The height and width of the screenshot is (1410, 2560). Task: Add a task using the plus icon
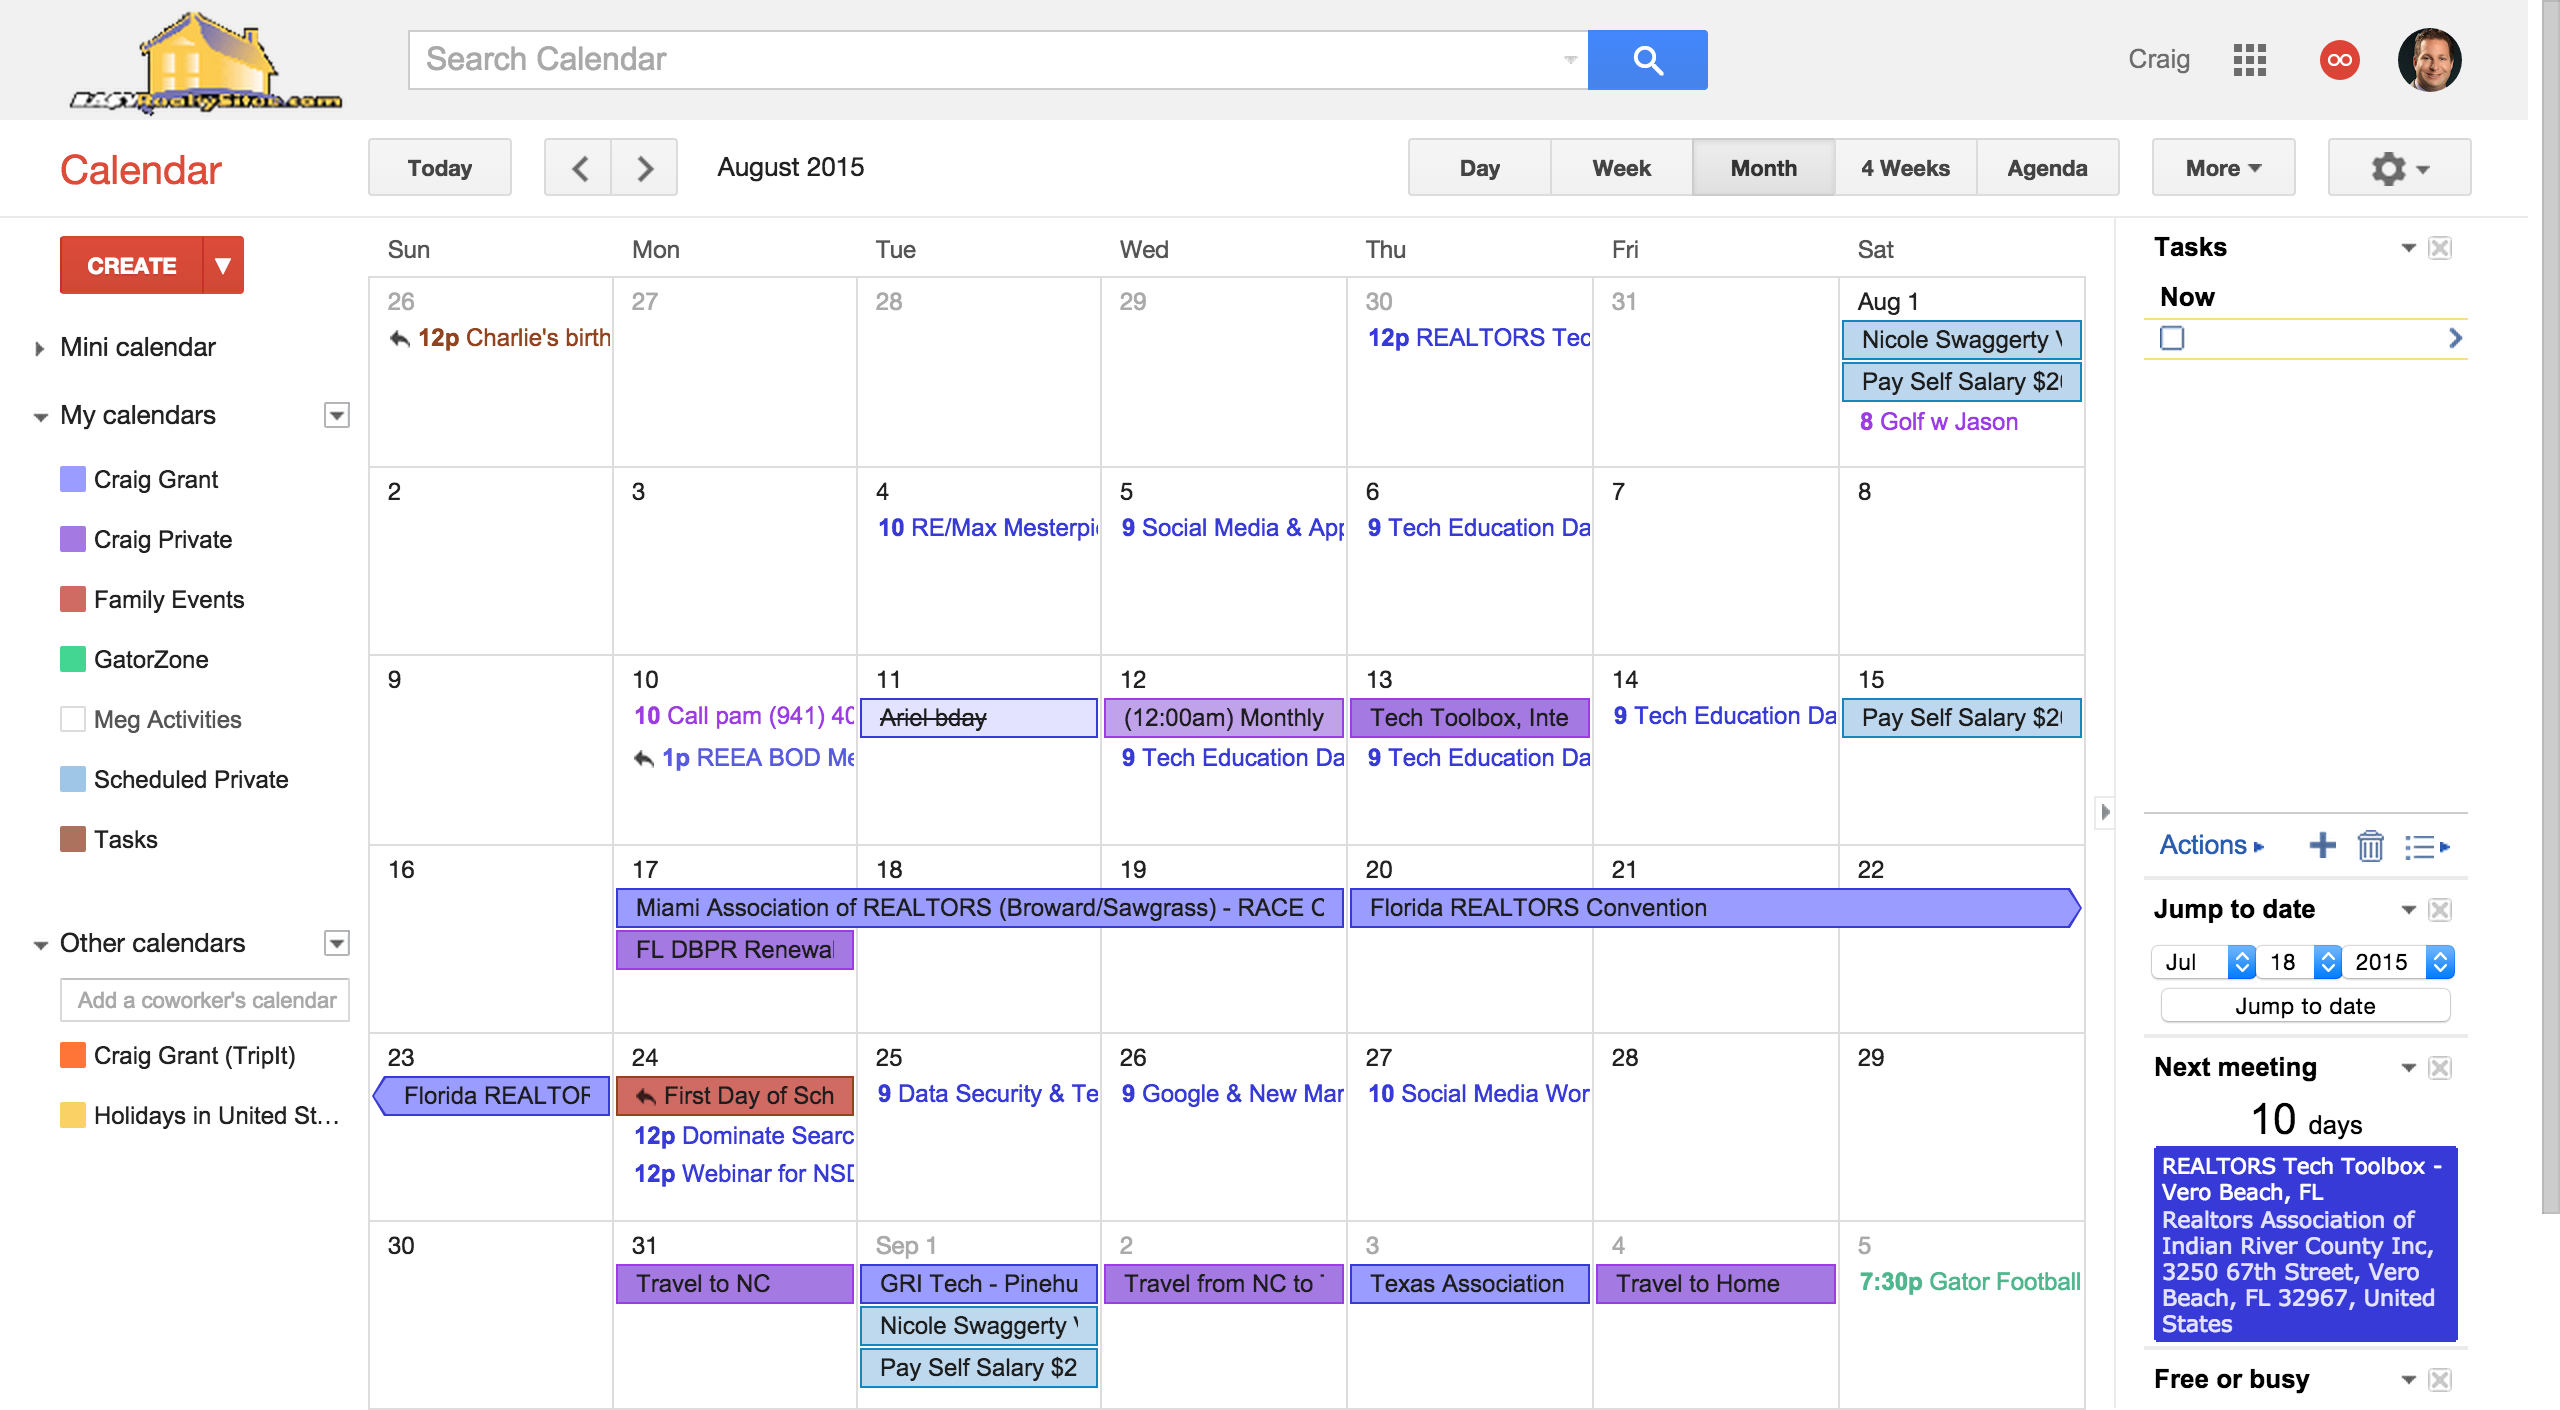(2324, 845)
